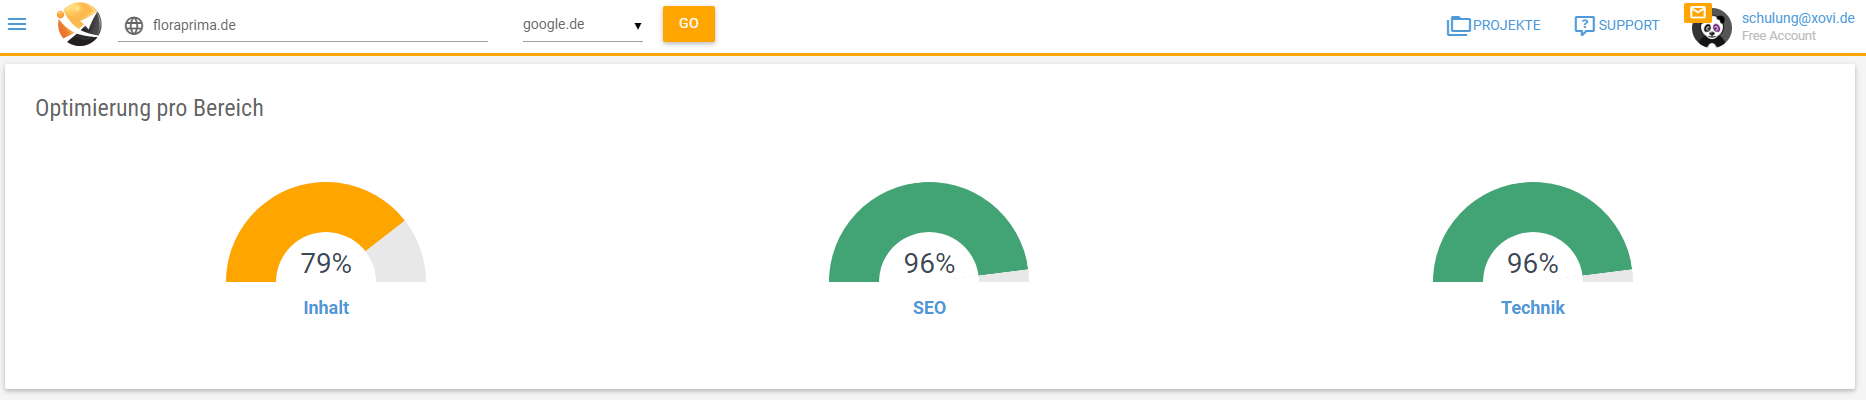Open the orange mail notification icon
Screen dimensions: 1866x400
click(x=1698, y=13)
